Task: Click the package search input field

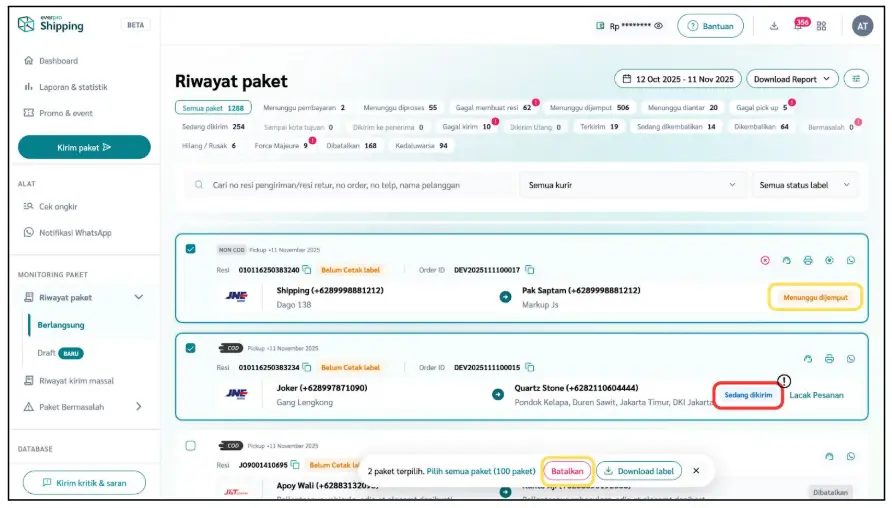Action: [x=350, y=185]
